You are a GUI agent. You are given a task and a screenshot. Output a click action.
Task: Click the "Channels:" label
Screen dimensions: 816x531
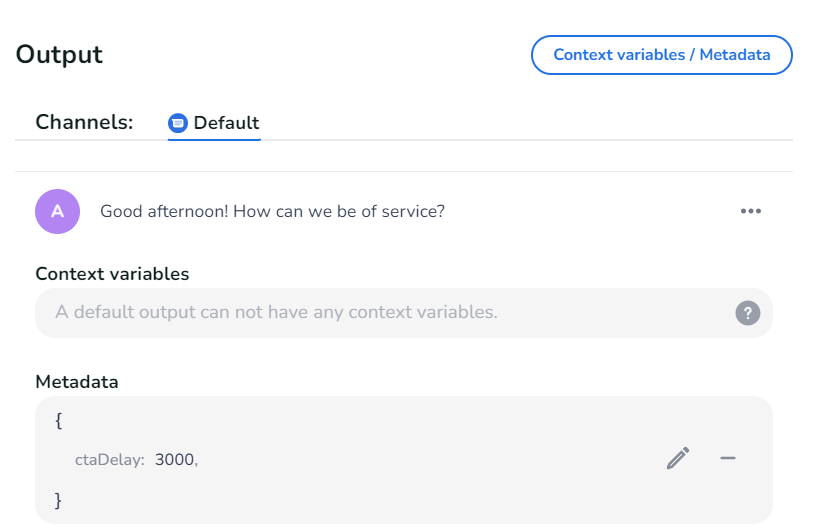[x=84, y=123]
